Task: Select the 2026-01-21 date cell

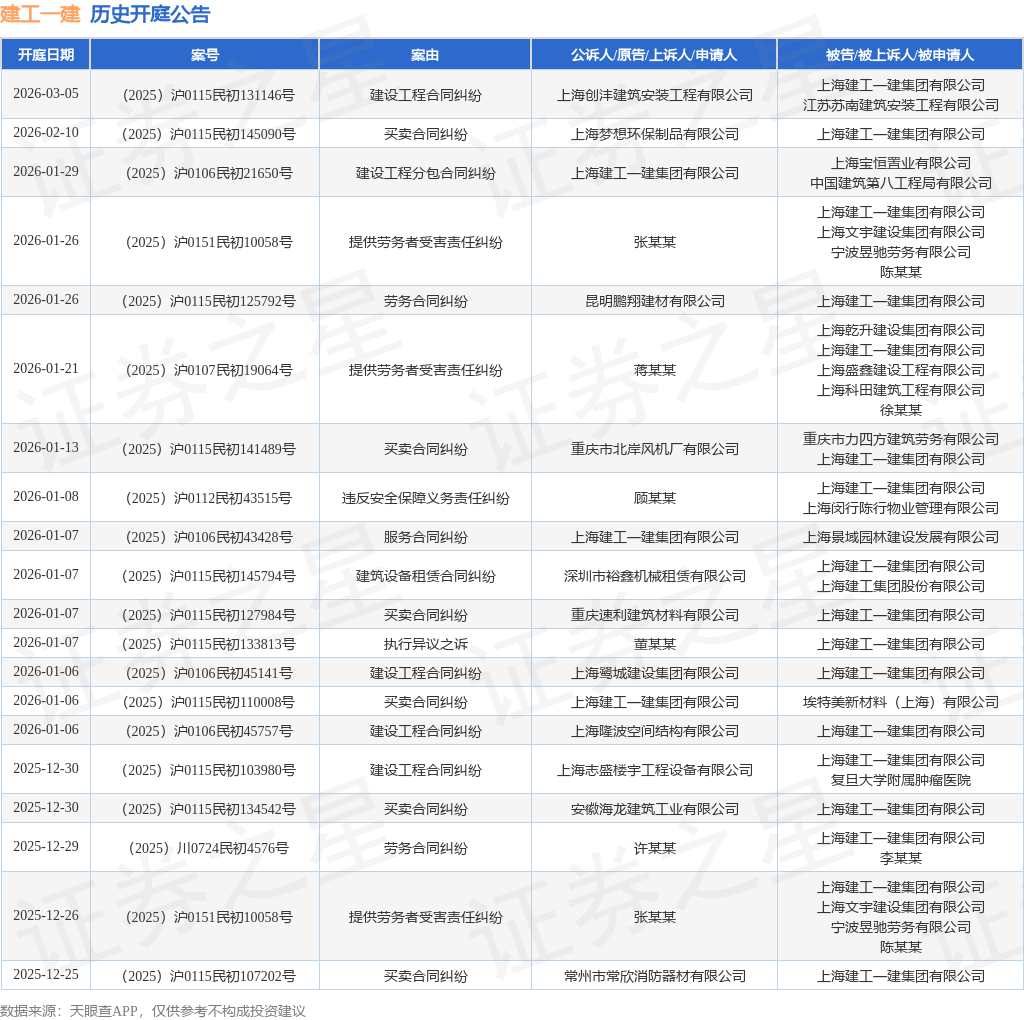Action: point(46,369)
